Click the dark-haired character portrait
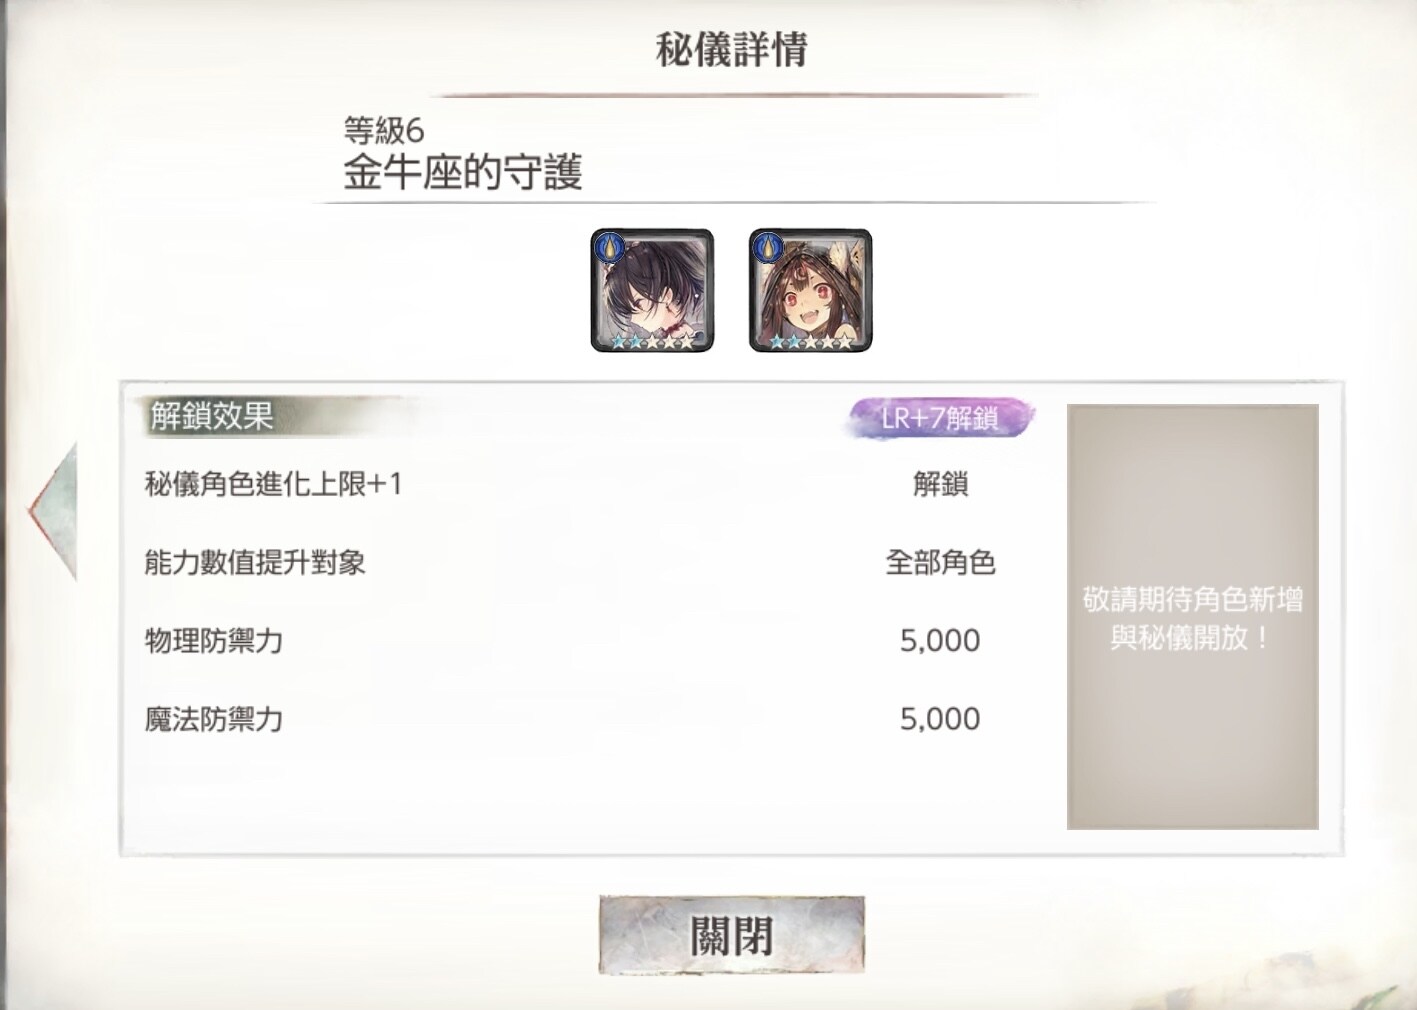 coord(652,290)
